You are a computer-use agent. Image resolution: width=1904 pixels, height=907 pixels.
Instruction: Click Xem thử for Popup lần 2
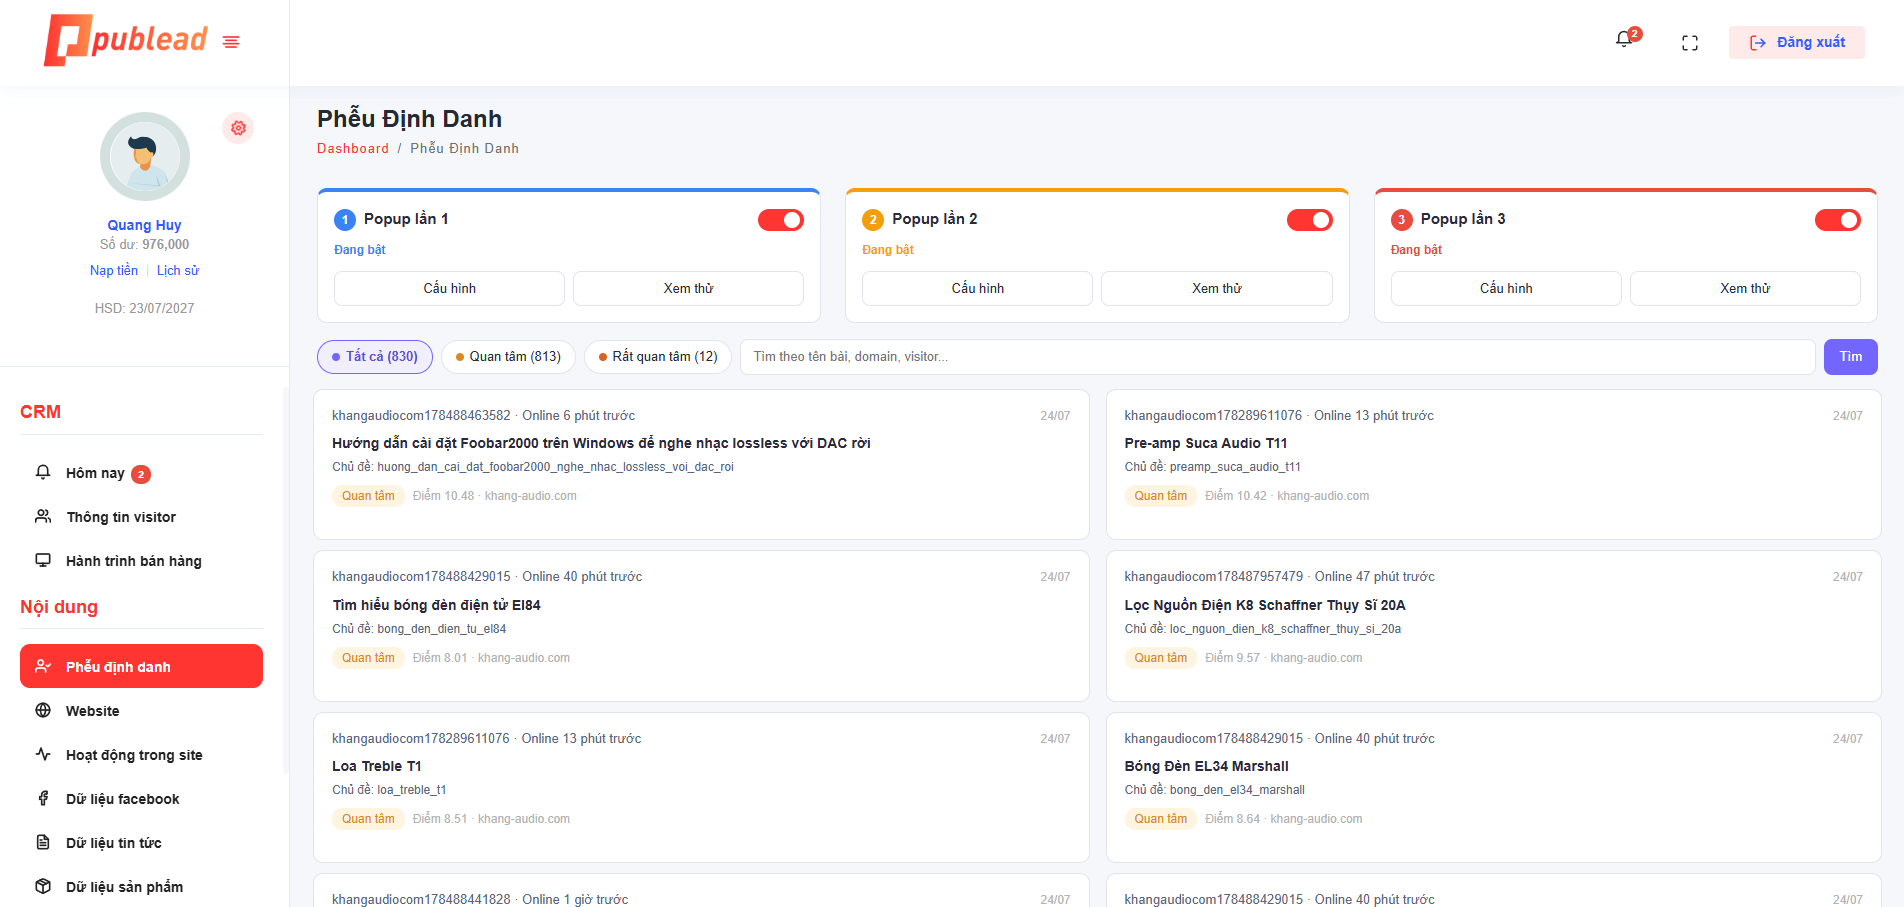click(x=1217, y=288)
